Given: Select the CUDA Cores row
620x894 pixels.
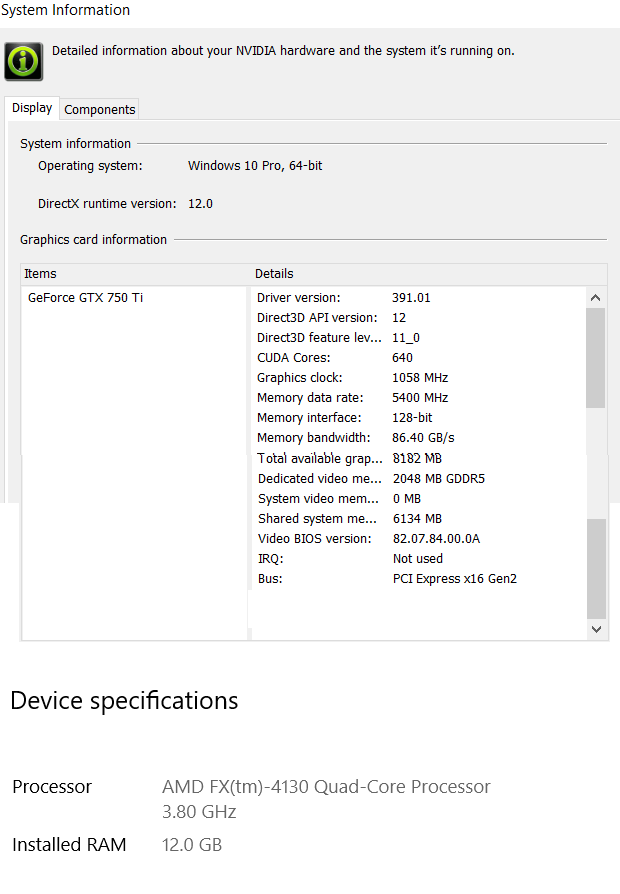Looking at the screenshot, I should tap(418, 357).
